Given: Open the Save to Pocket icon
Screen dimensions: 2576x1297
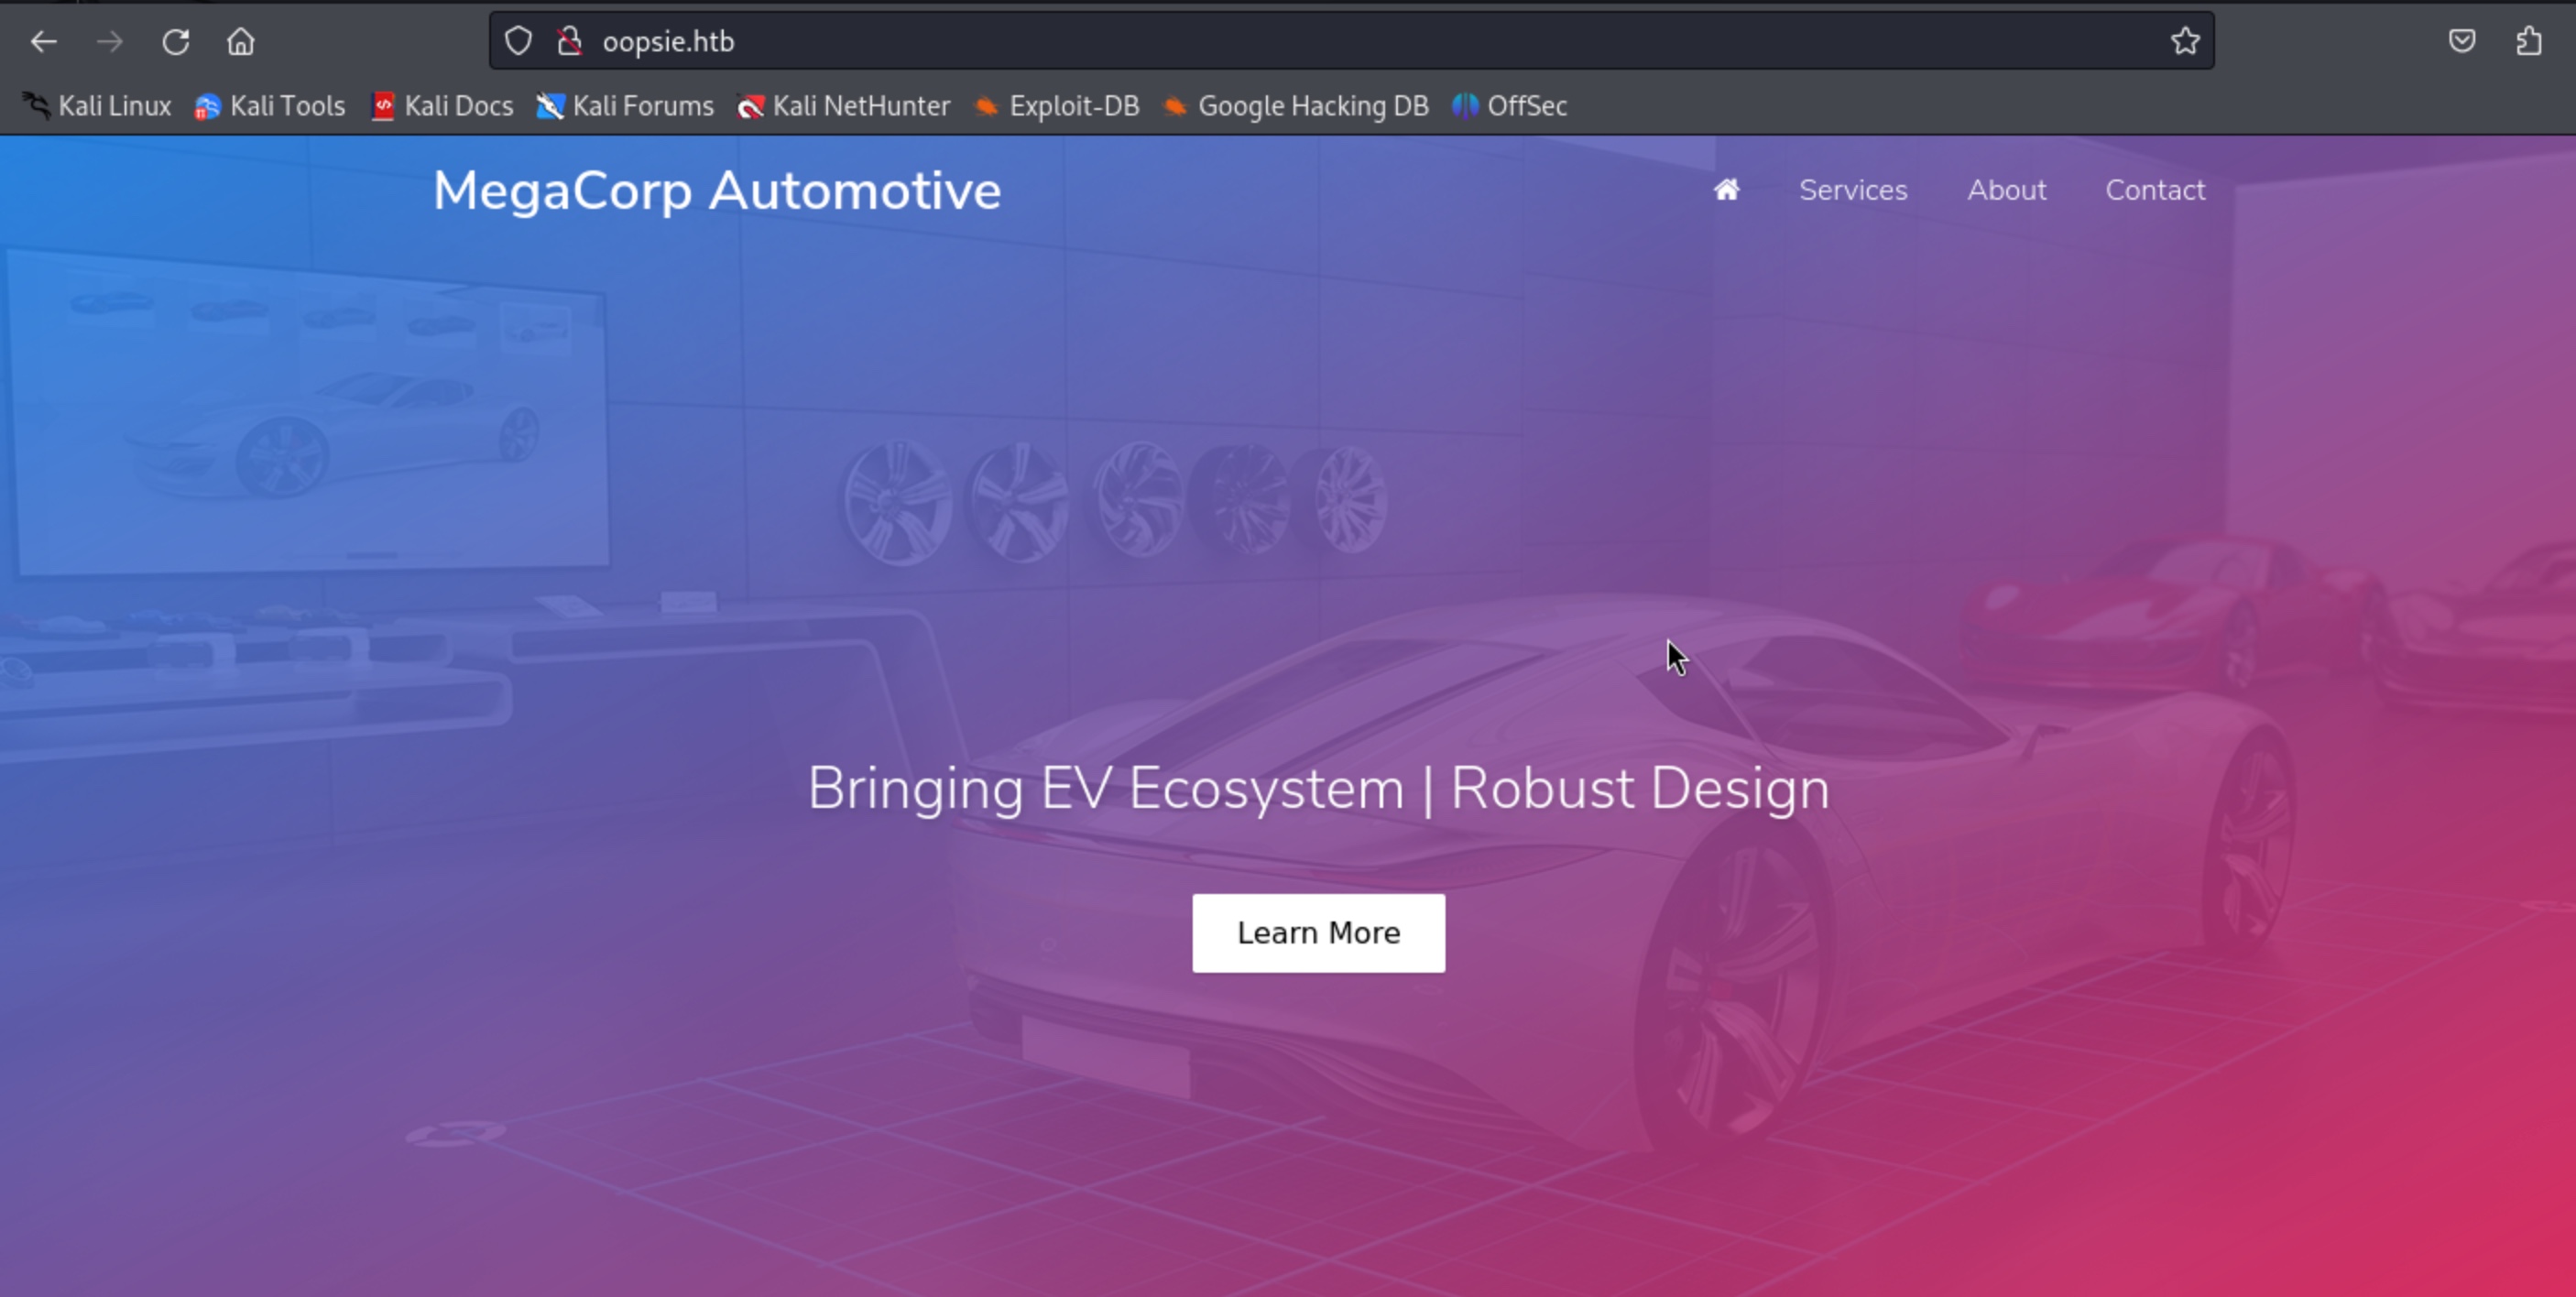Looking at the screenshot, I should (x=2462, y=41).
